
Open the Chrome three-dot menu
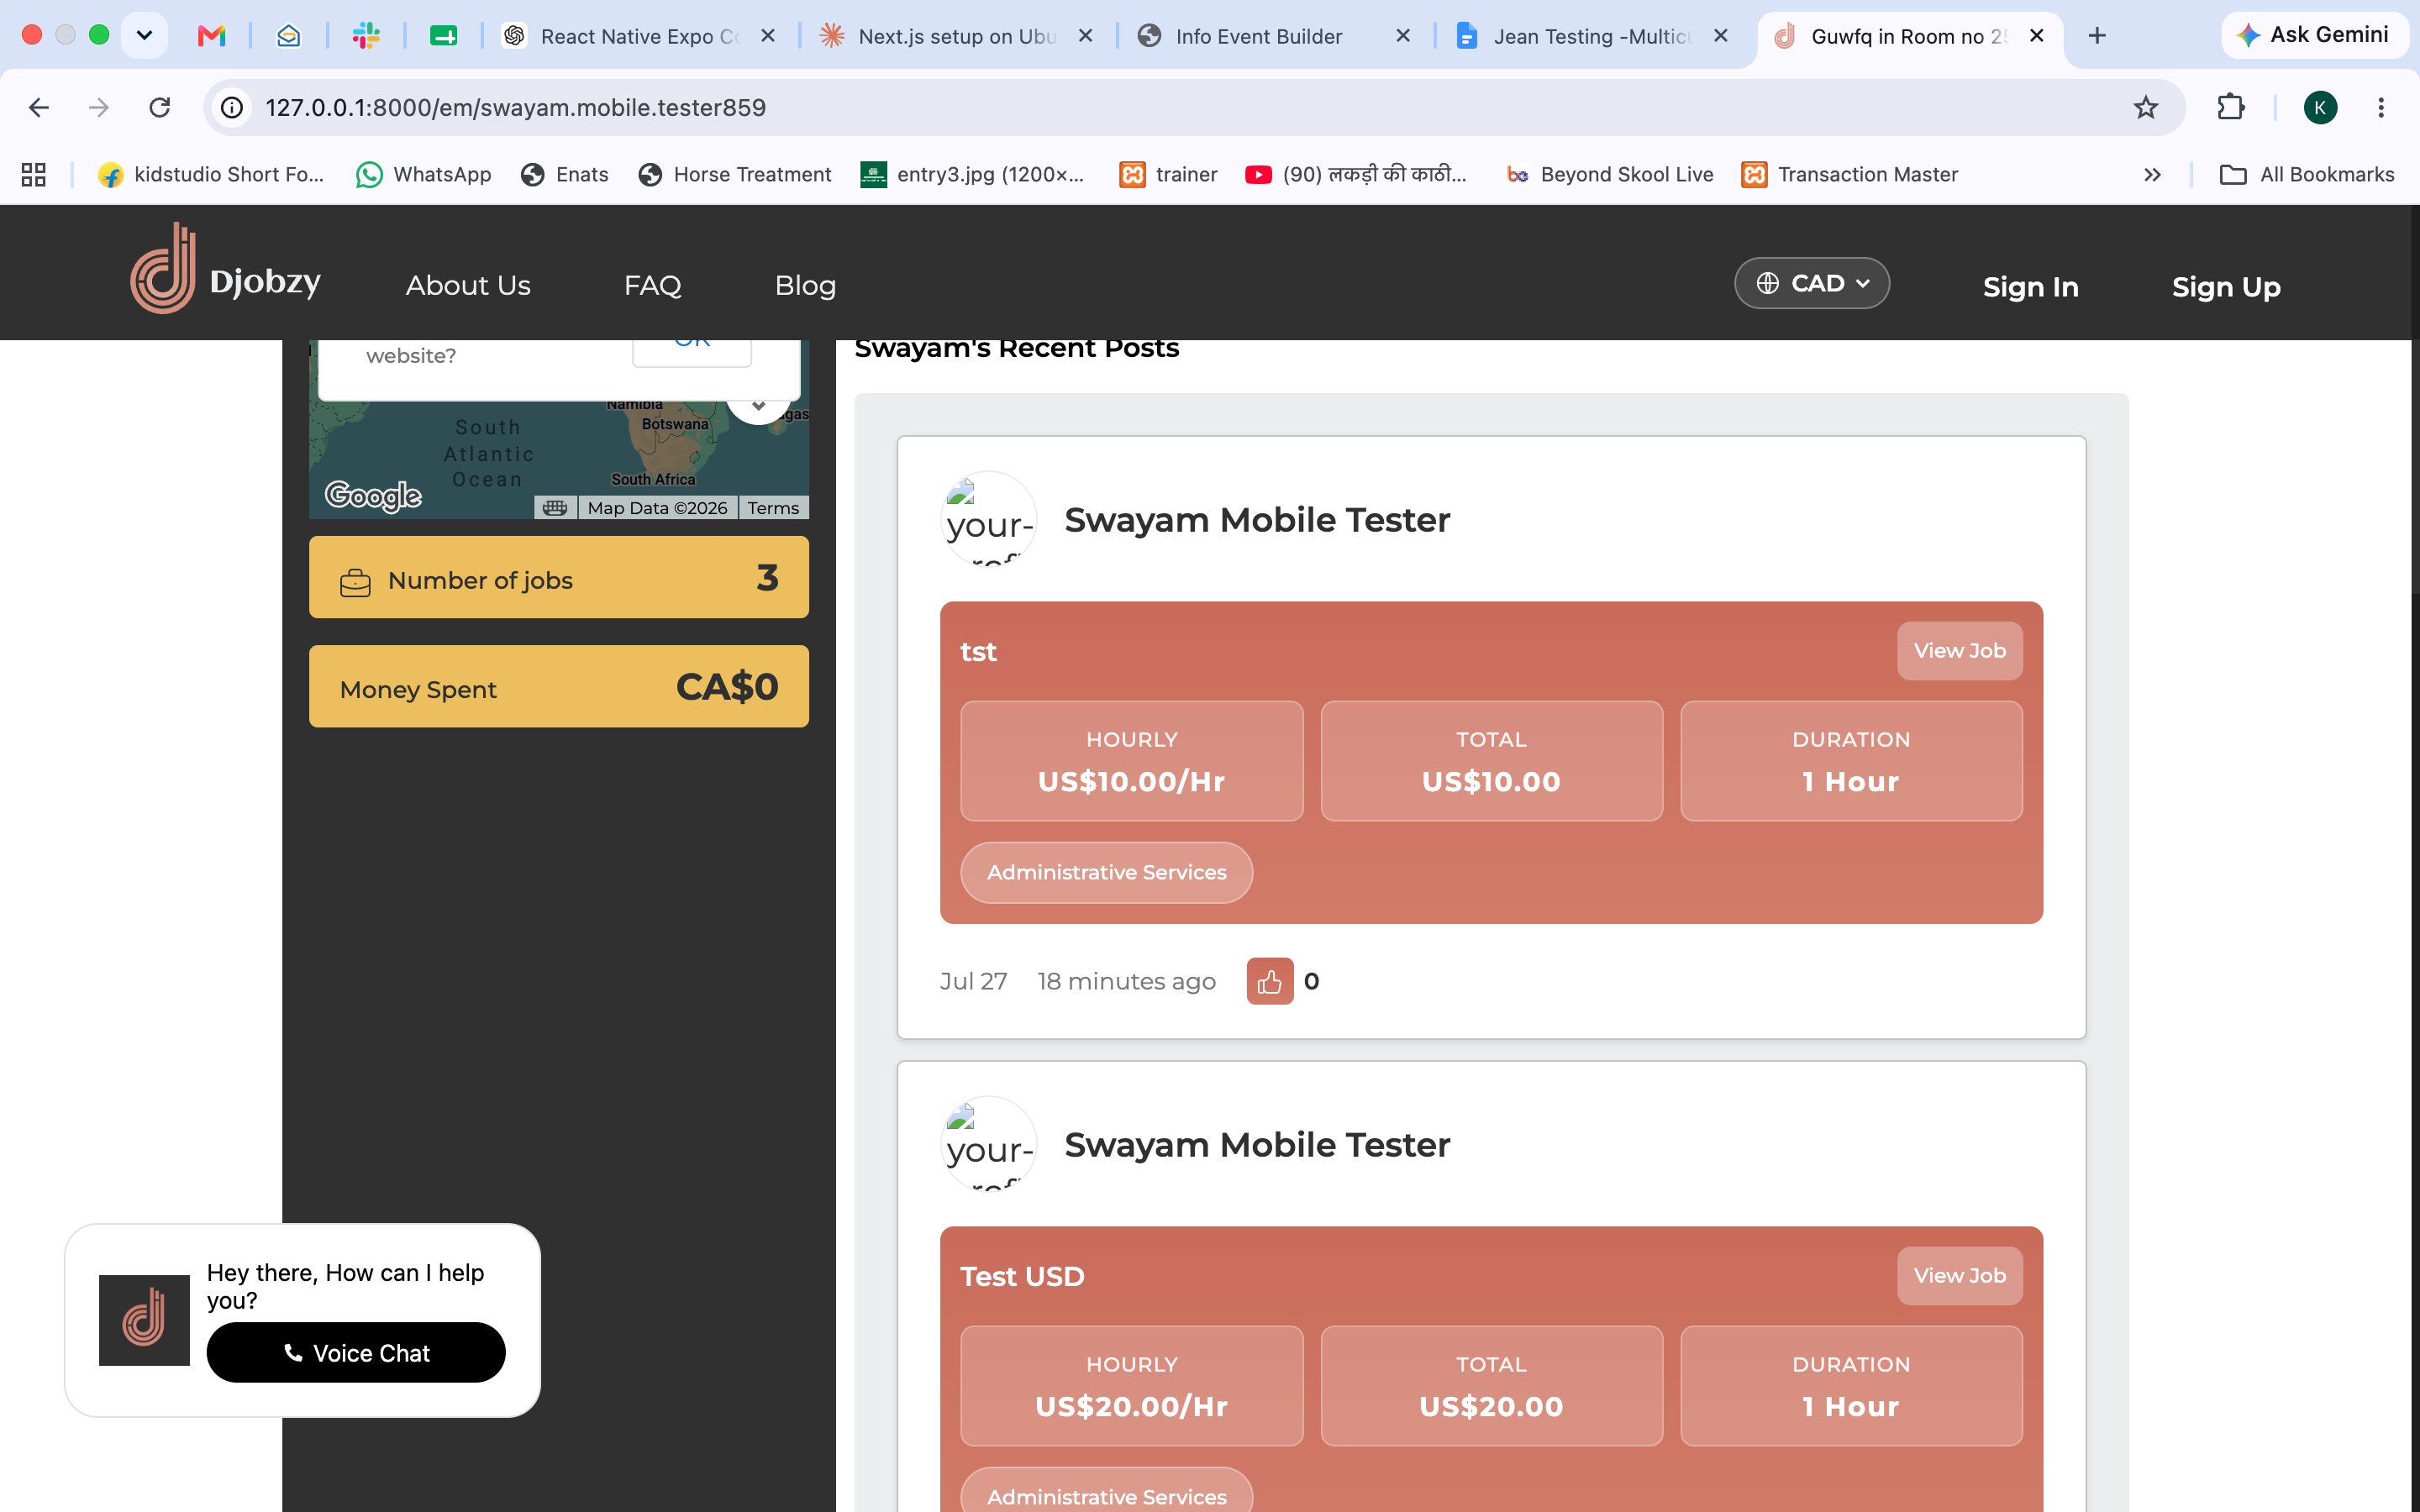tap(2381, 107)
